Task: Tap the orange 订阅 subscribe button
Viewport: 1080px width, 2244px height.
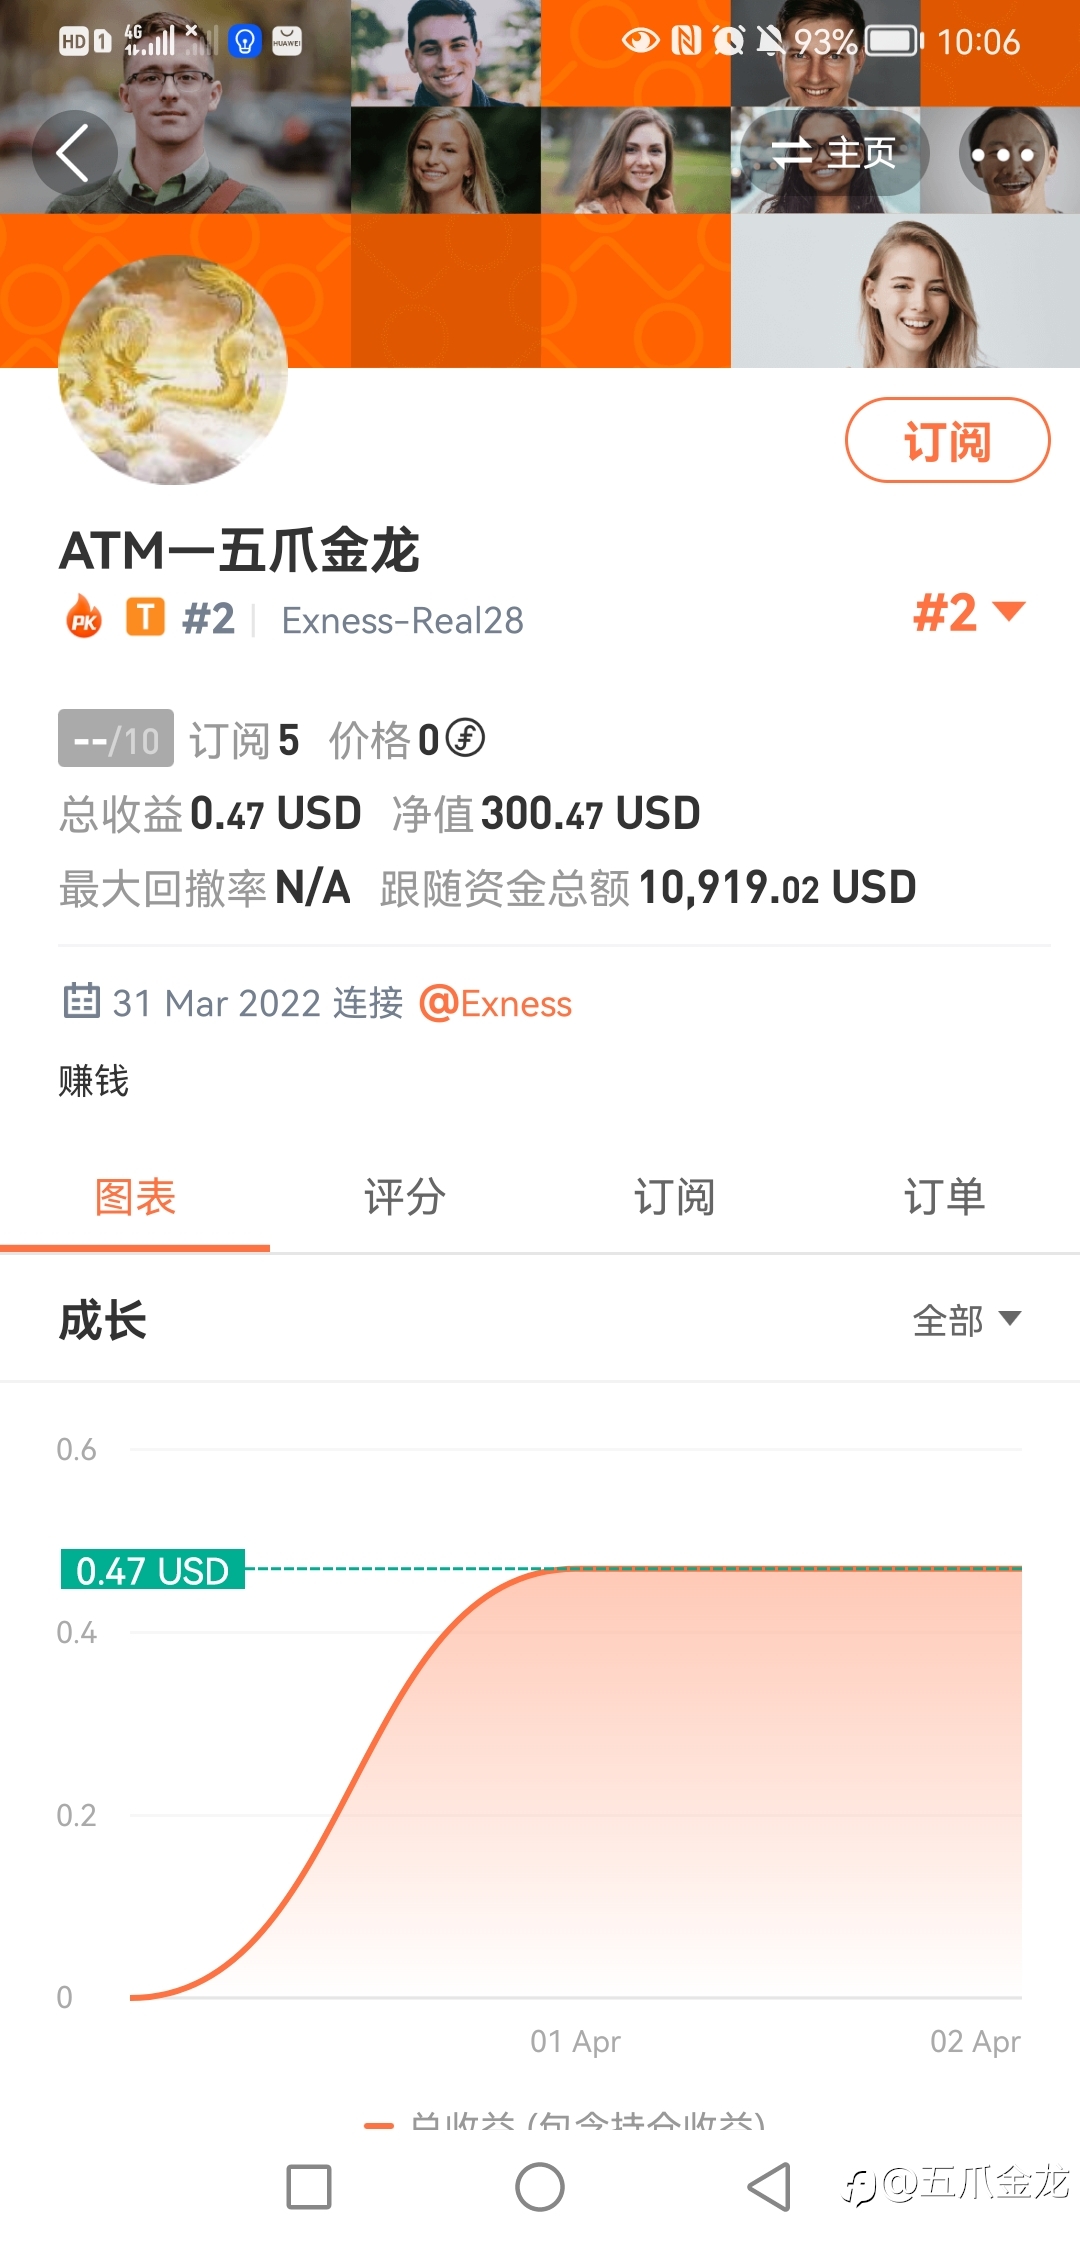Action: [948, 440]
